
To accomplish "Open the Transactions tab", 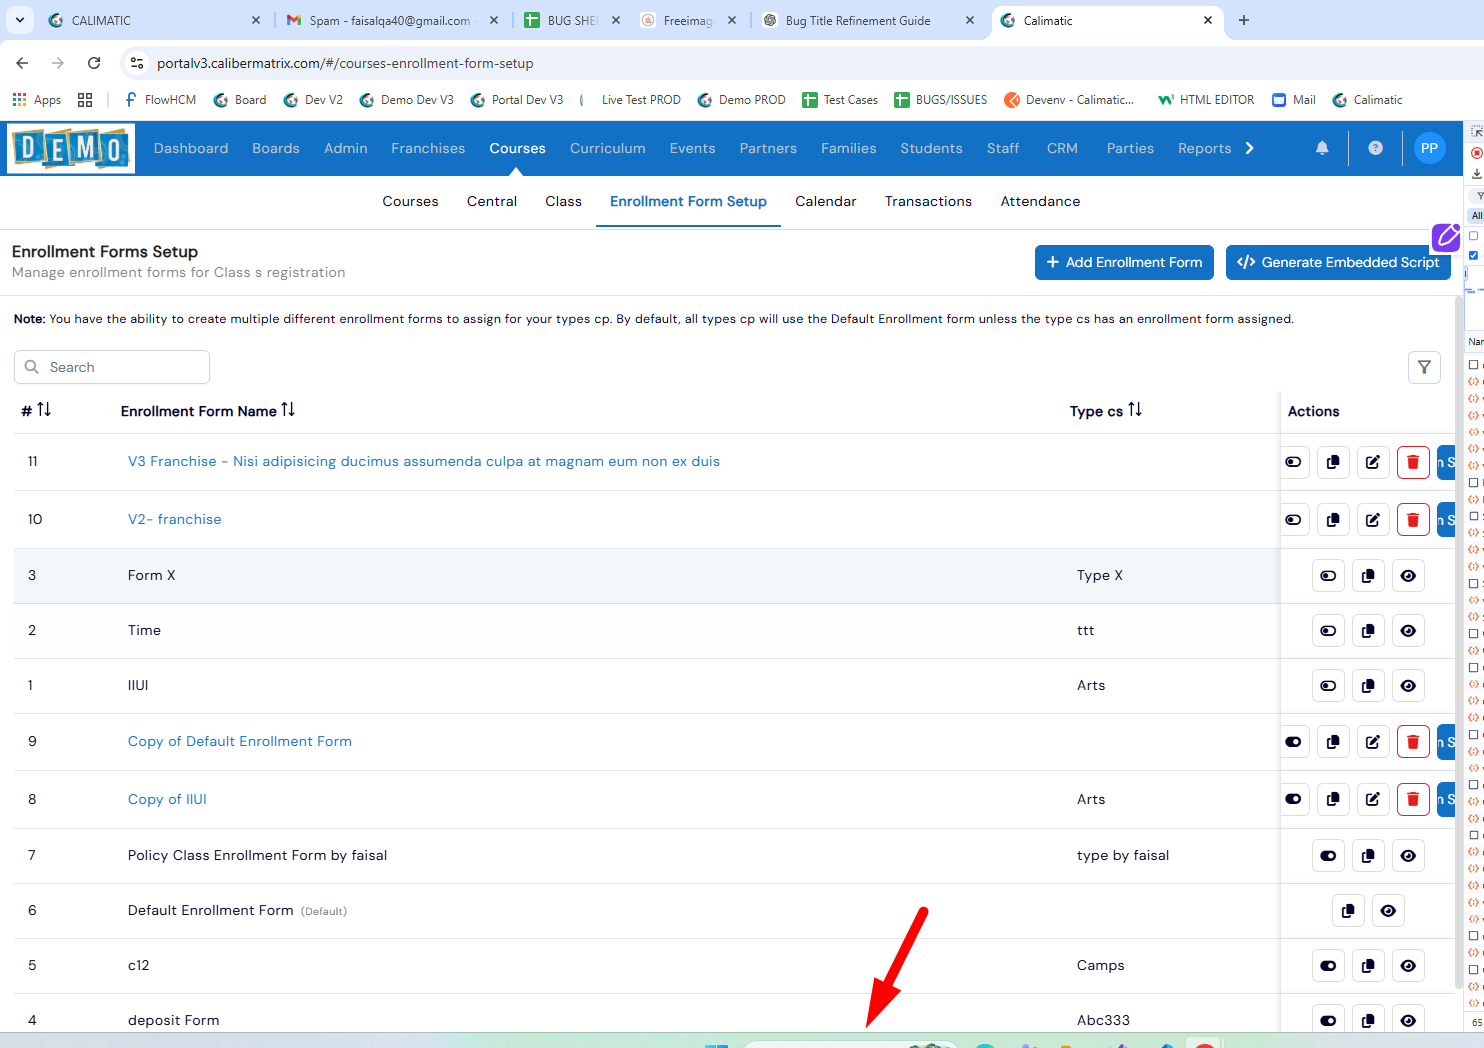I will pos(928,201).
